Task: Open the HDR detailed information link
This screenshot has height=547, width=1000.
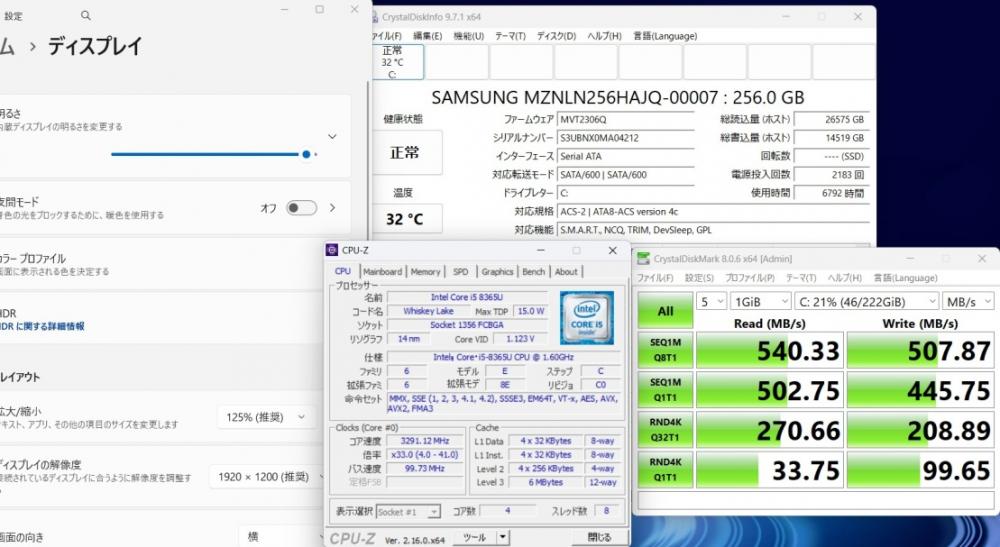Action: pos(42,326)
